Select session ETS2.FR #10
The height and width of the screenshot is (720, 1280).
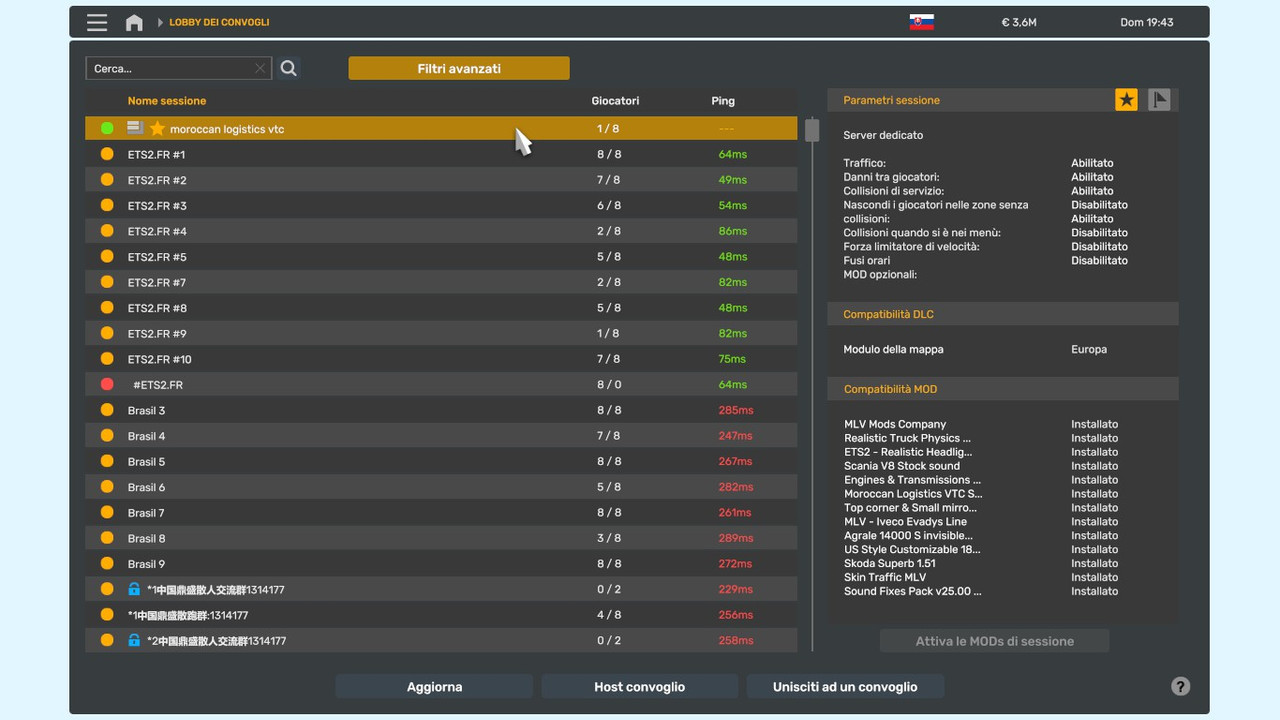[x=441, y=359]
